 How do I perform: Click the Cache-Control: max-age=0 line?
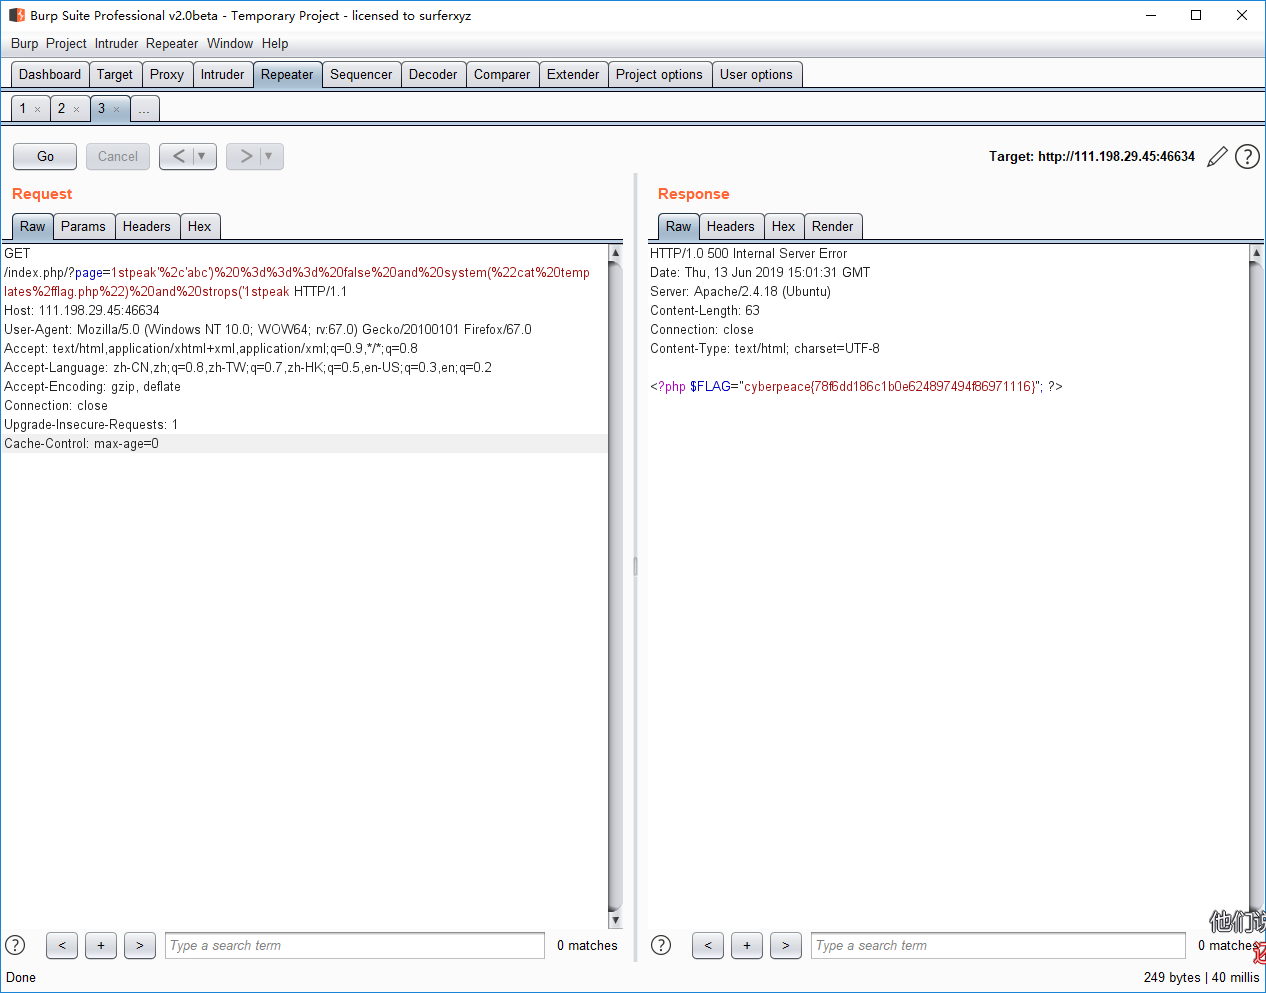coord(304,443)
